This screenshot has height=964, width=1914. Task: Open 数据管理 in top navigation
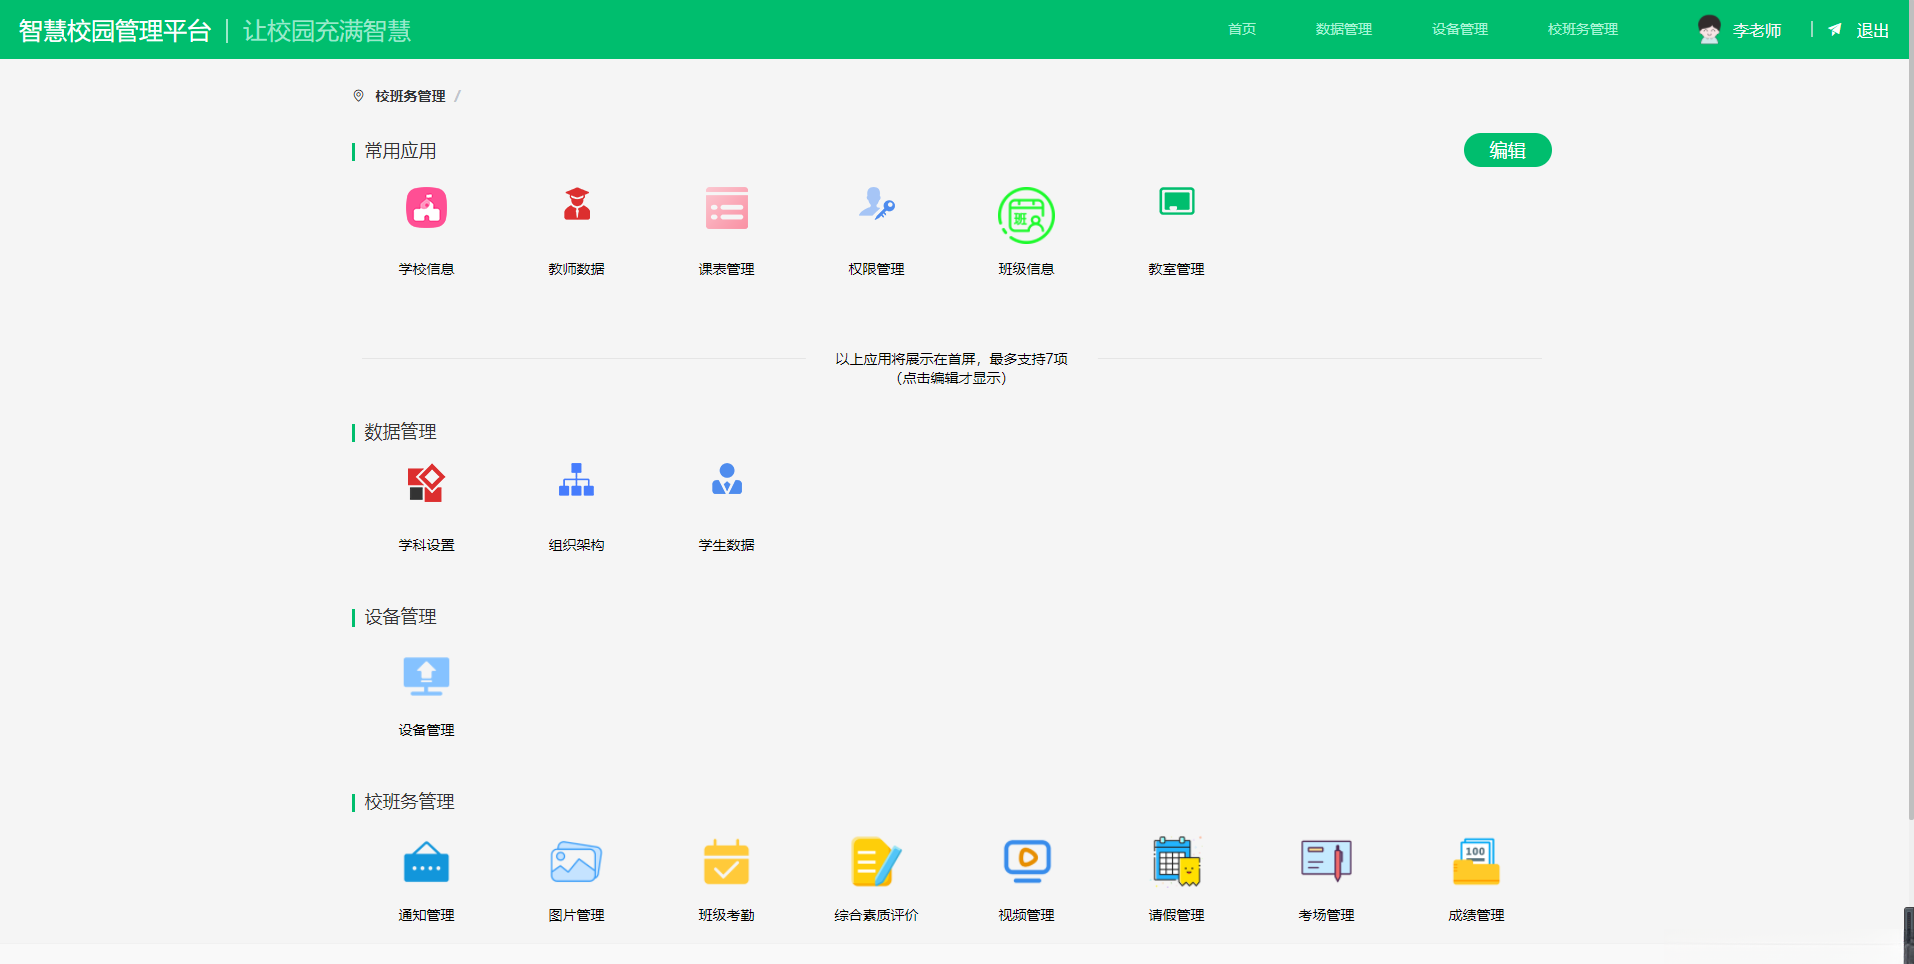[x=1344, y=29]
